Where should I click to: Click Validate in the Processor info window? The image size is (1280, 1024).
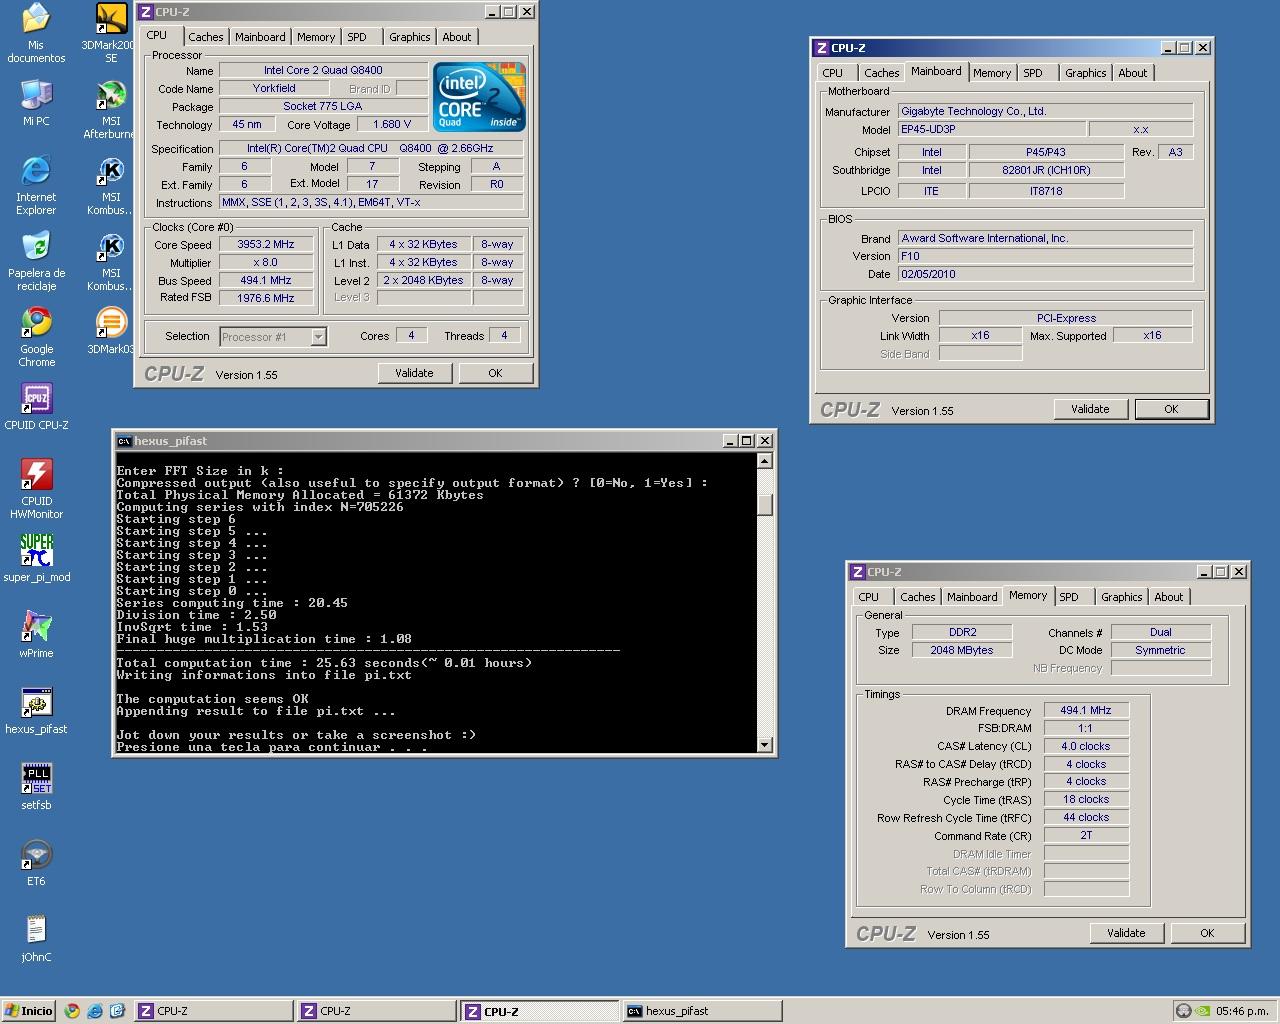point(414,373)
